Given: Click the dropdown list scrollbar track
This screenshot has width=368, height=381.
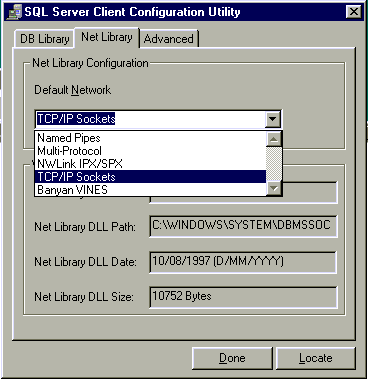Looking at the screenshot, I should click(x=274, y=164).
